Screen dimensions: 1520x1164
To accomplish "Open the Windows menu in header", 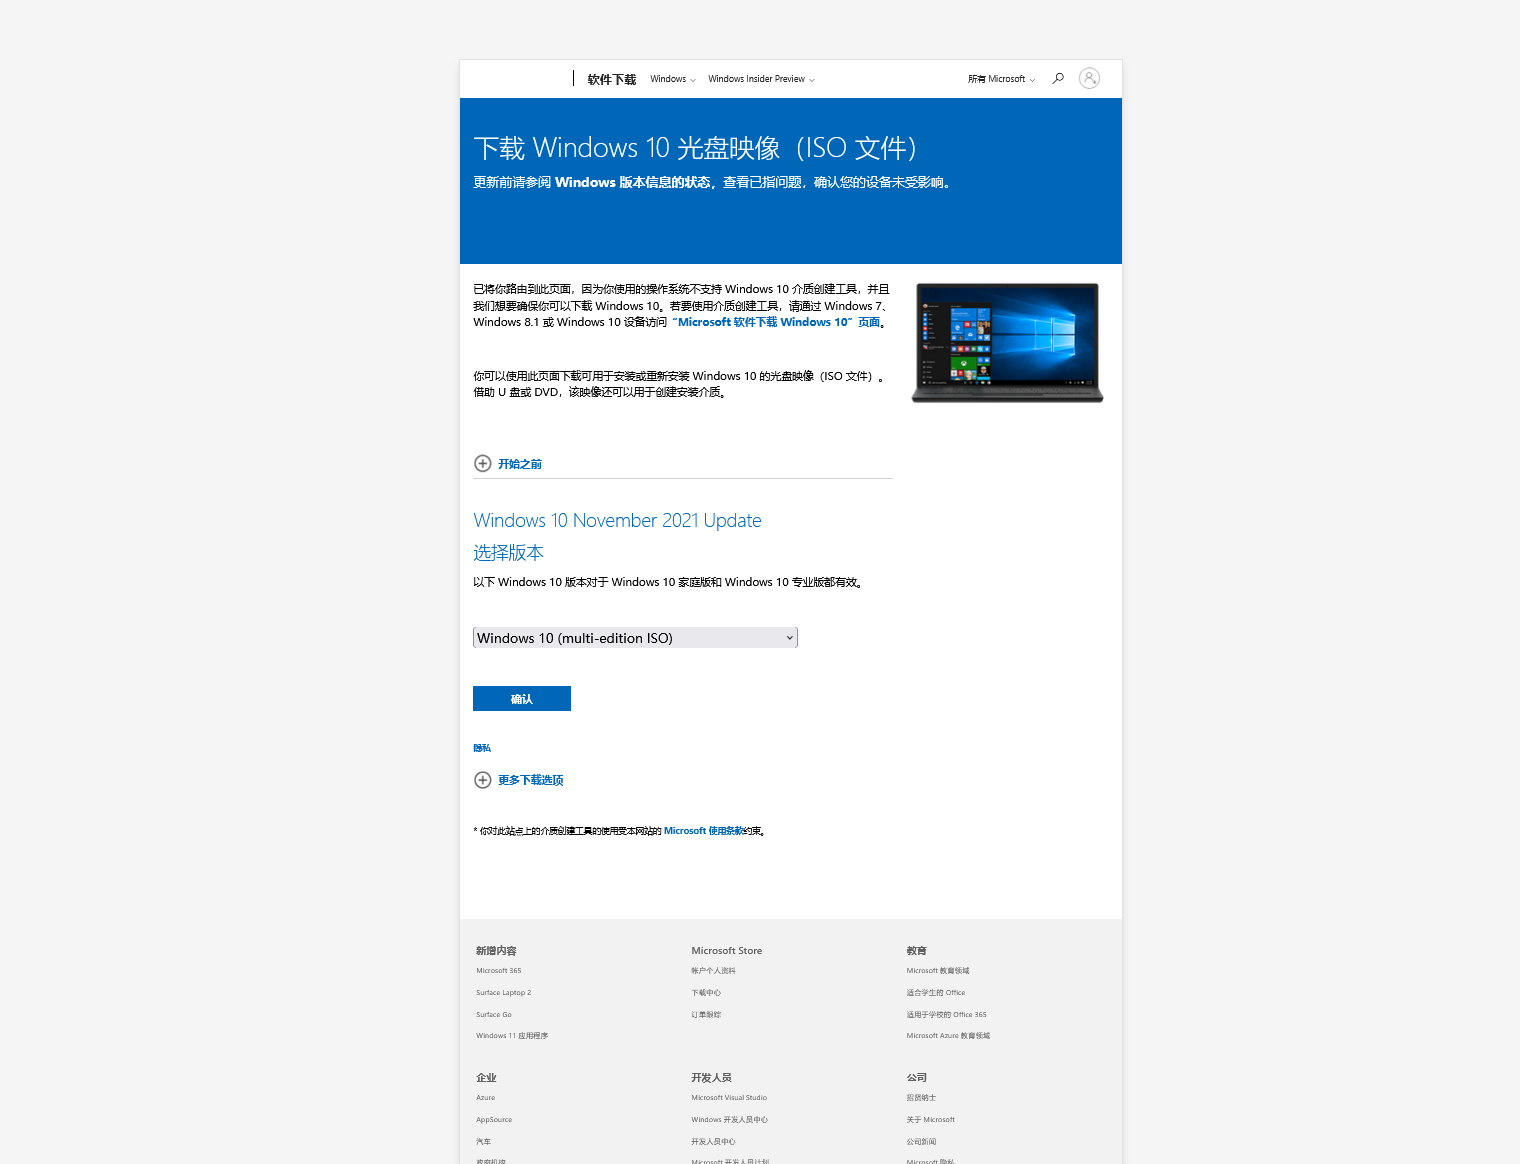I will (672, 79).
